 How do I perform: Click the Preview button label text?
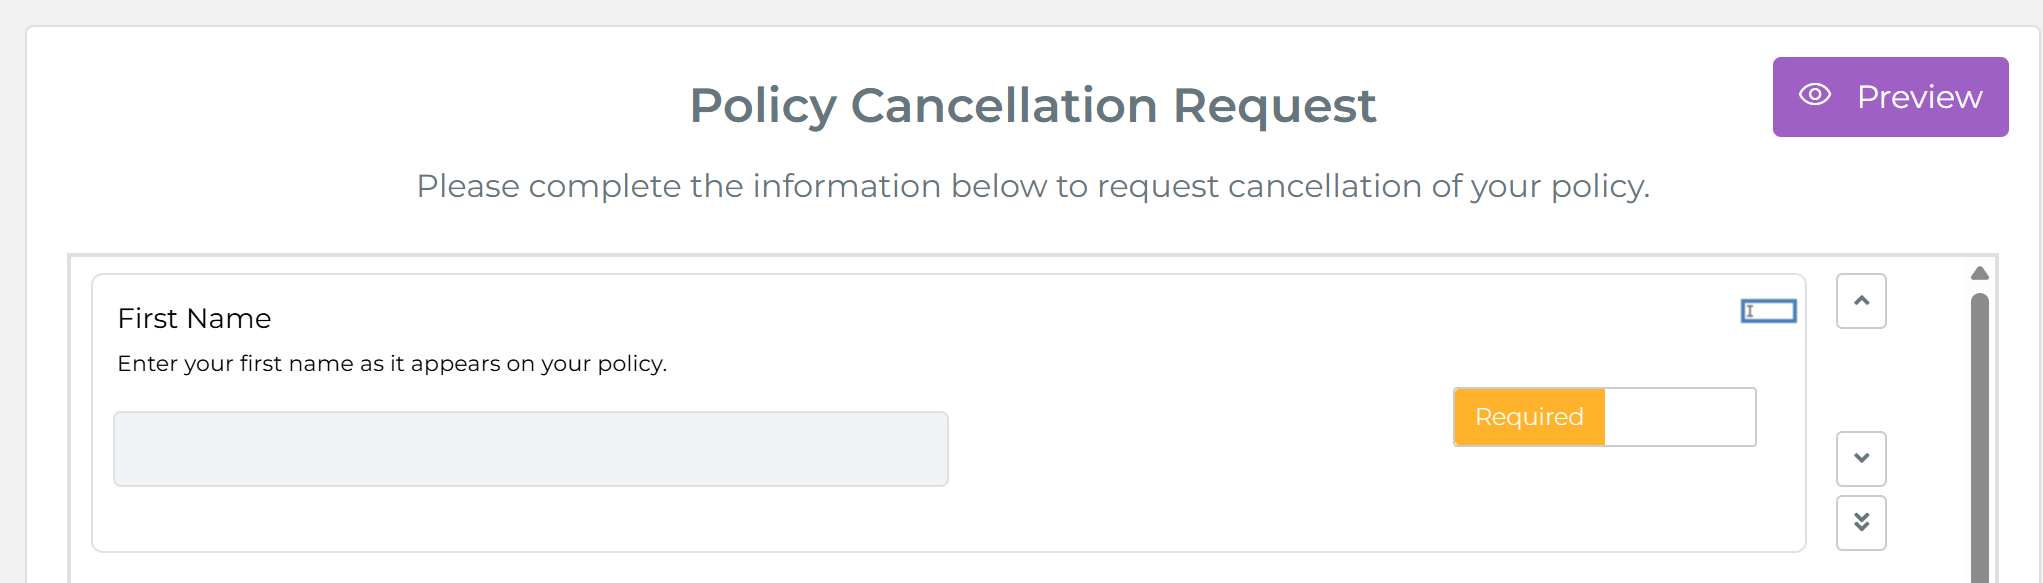click(x=1919, y=96)
